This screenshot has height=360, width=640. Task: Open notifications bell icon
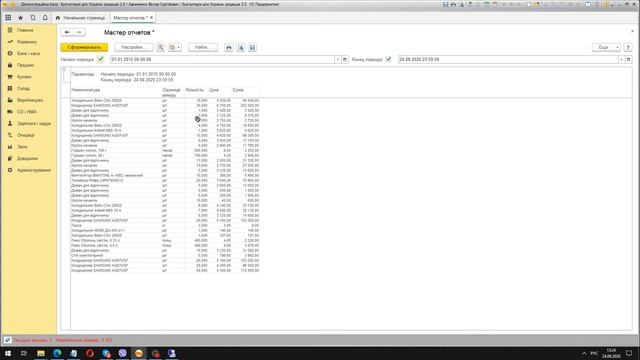[x=45, y=18]
